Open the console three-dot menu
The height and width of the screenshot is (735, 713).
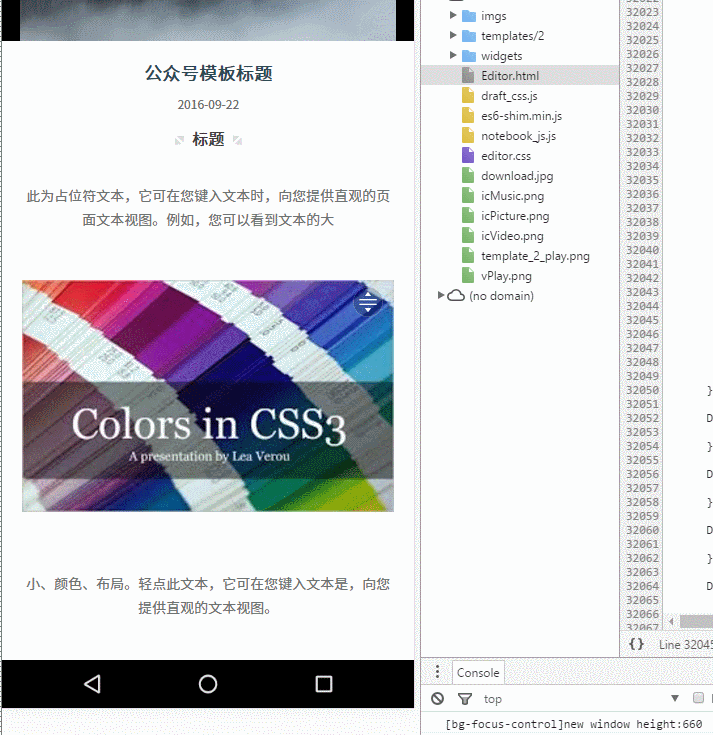pyautogui.click(x=437, y=672)
